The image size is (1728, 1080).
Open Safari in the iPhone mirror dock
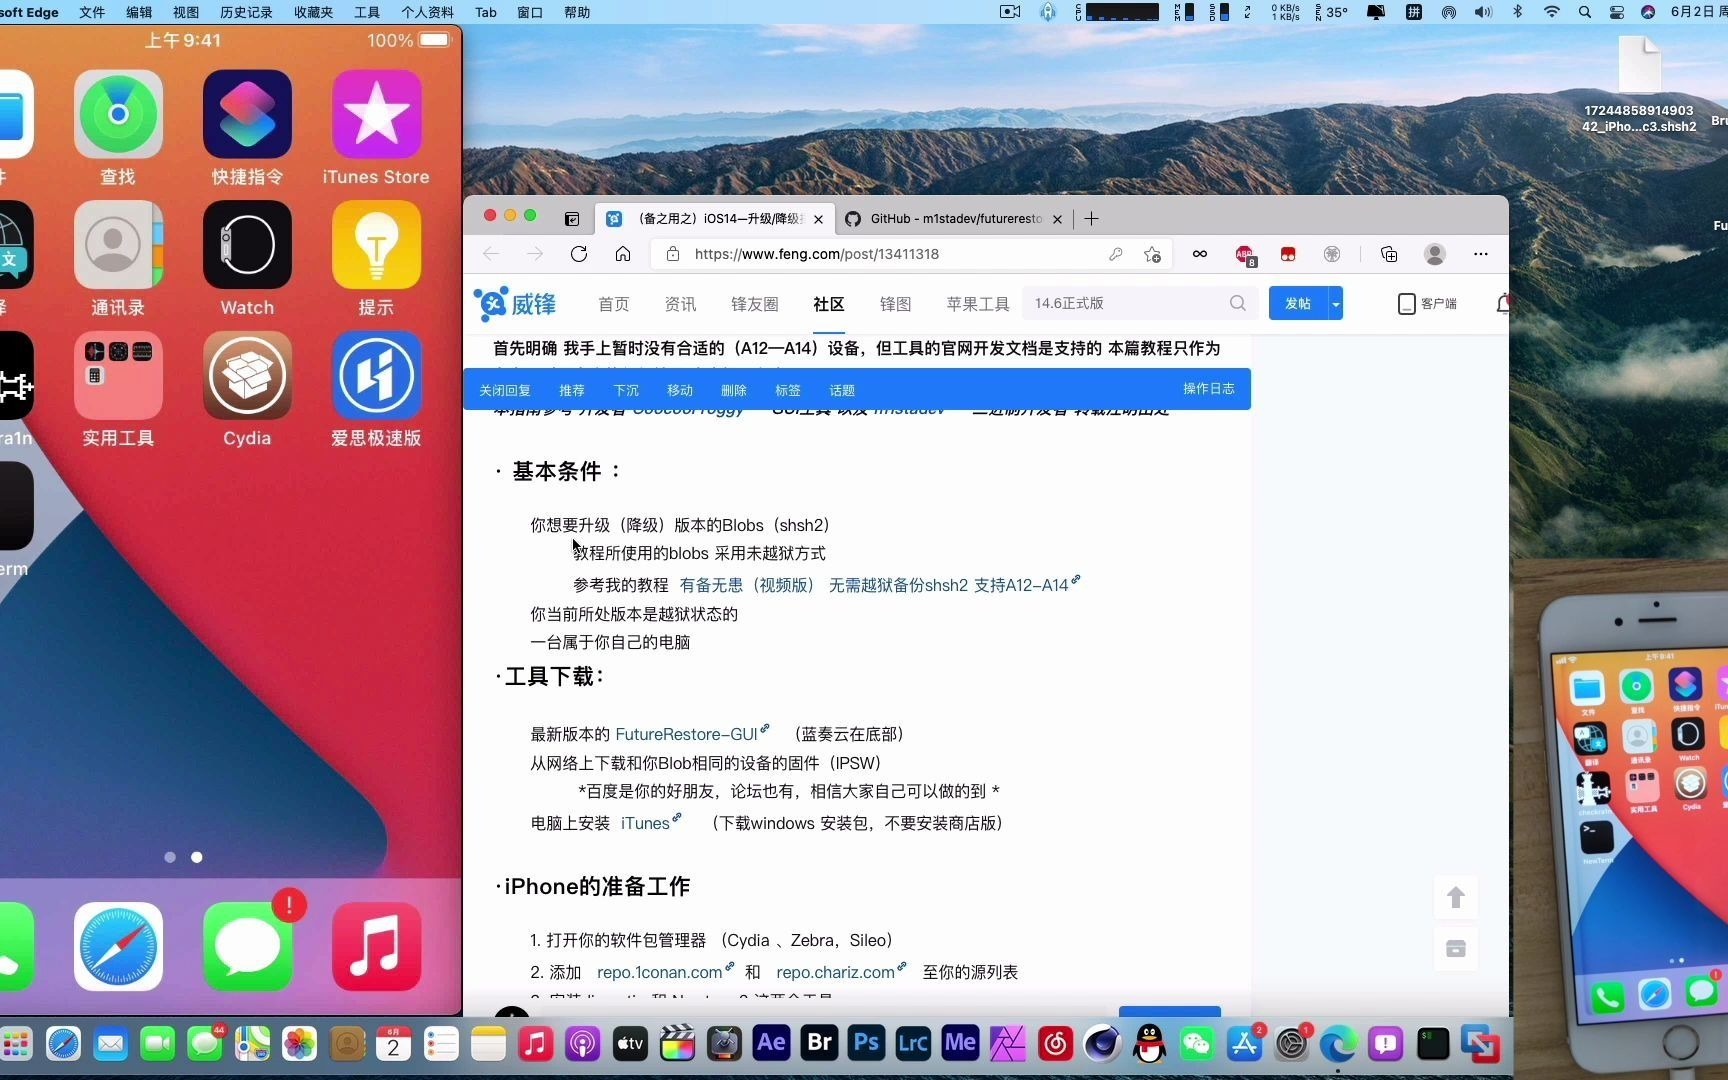118,946
